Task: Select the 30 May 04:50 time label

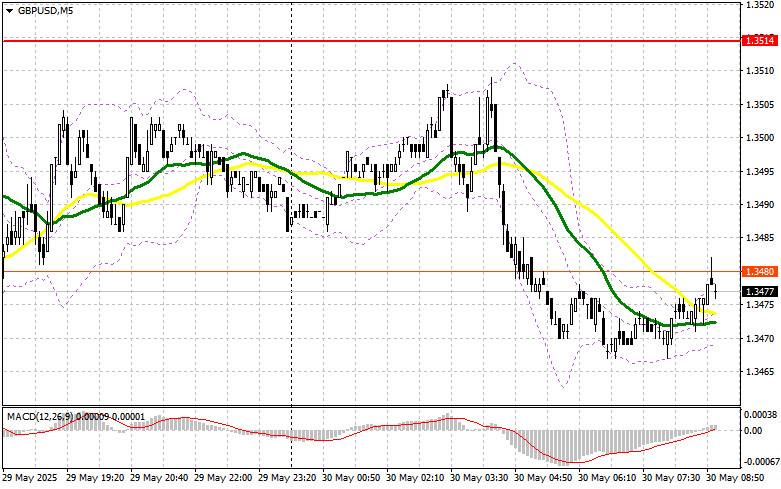Action: coord(543,478)
